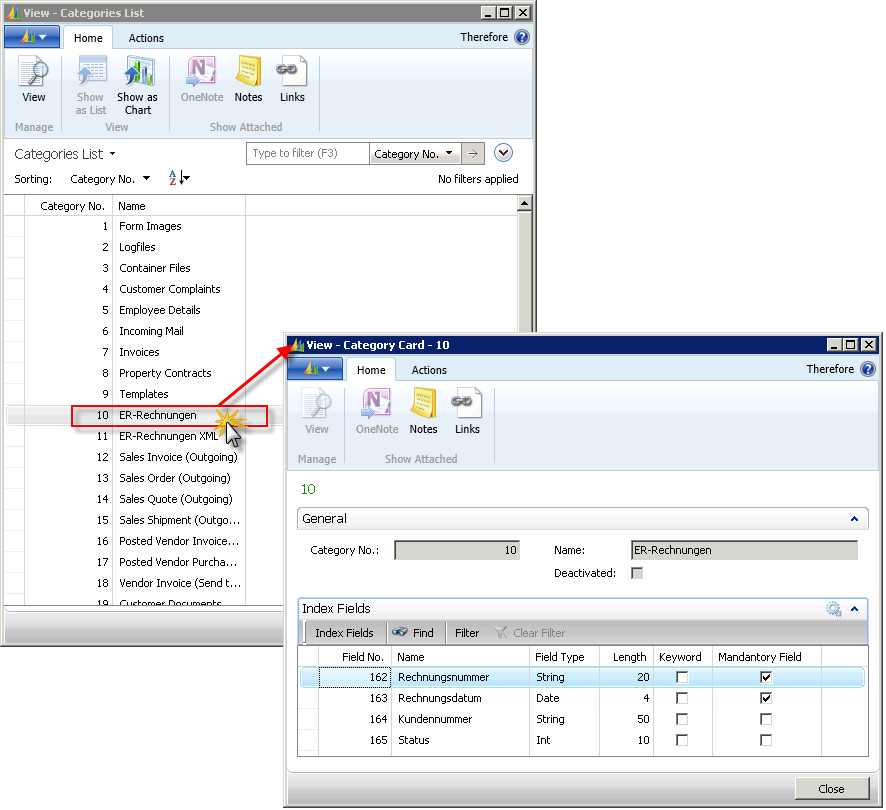The height and width of the screenshot is (810, 886).
Task: Open Notes in Categories List ribbon
Action: click(248, 80)
